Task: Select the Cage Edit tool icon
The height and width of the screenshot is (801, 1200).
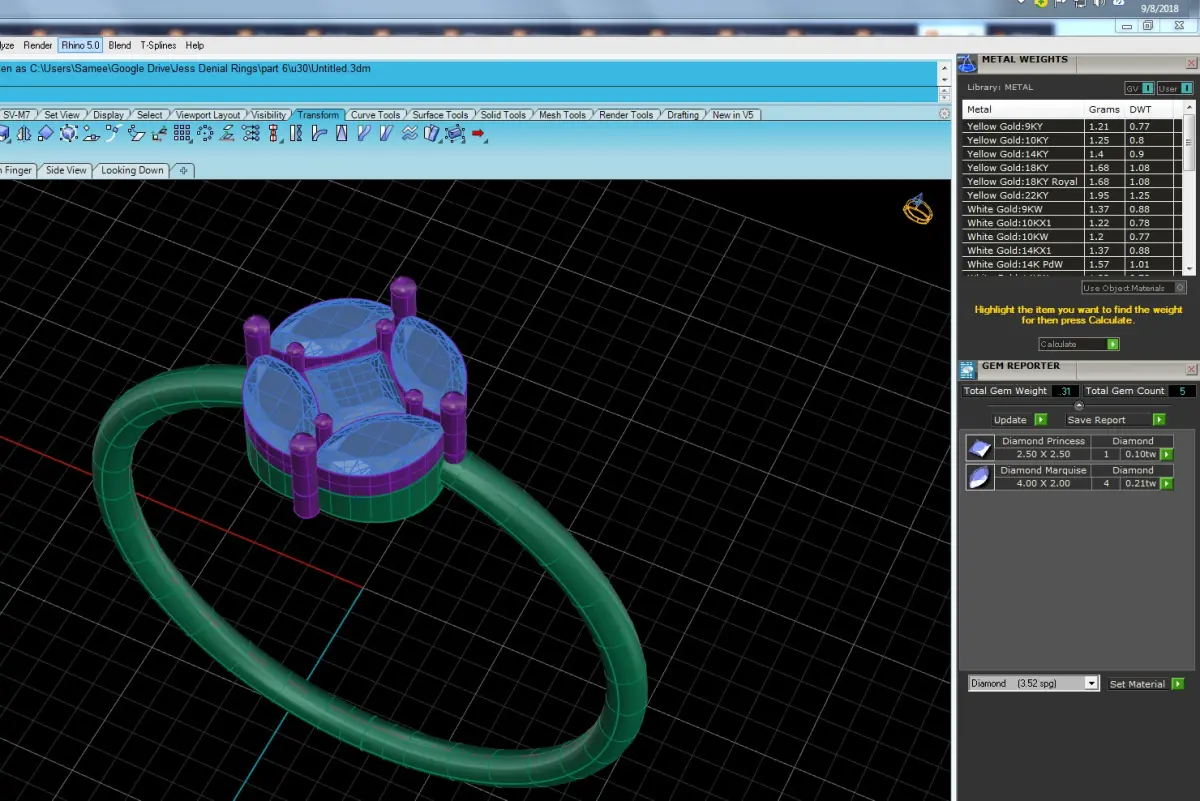Action: [x=454, y=133]
